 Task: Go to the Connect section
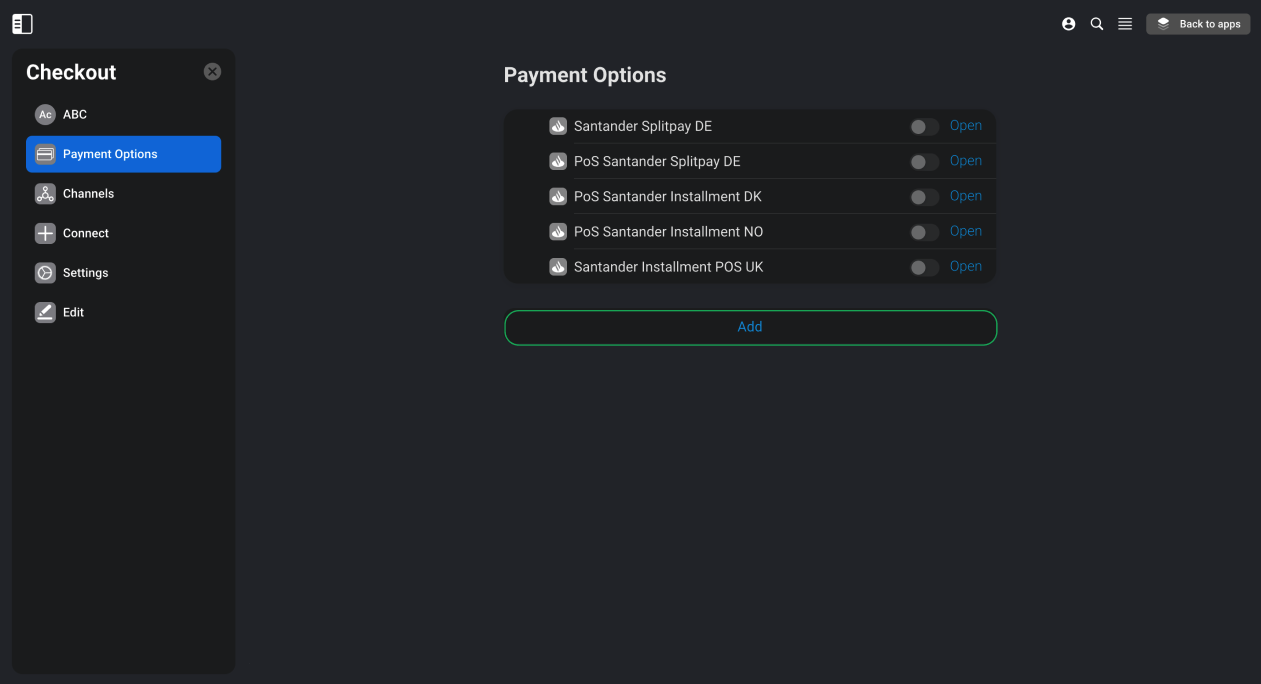[123, 233]
